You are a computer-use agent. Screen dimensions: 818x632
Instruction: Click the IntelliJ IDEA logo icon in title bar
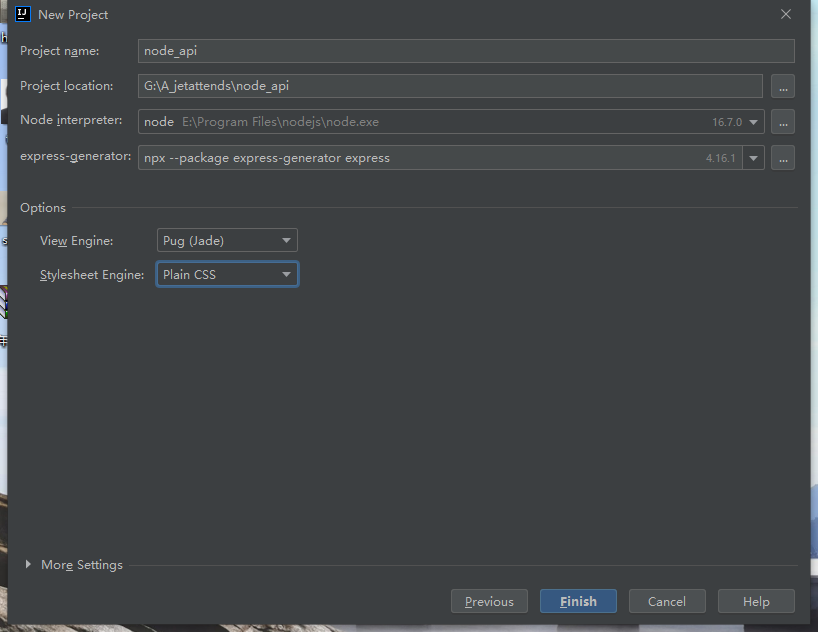[x=23, y=14]
